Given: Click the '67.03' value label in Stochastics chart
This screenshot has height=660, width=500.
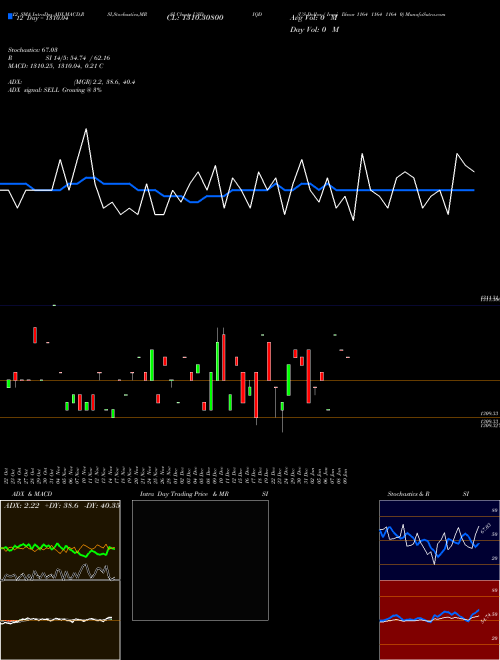Looking at the screenshot, I should (x=485, y=528).
